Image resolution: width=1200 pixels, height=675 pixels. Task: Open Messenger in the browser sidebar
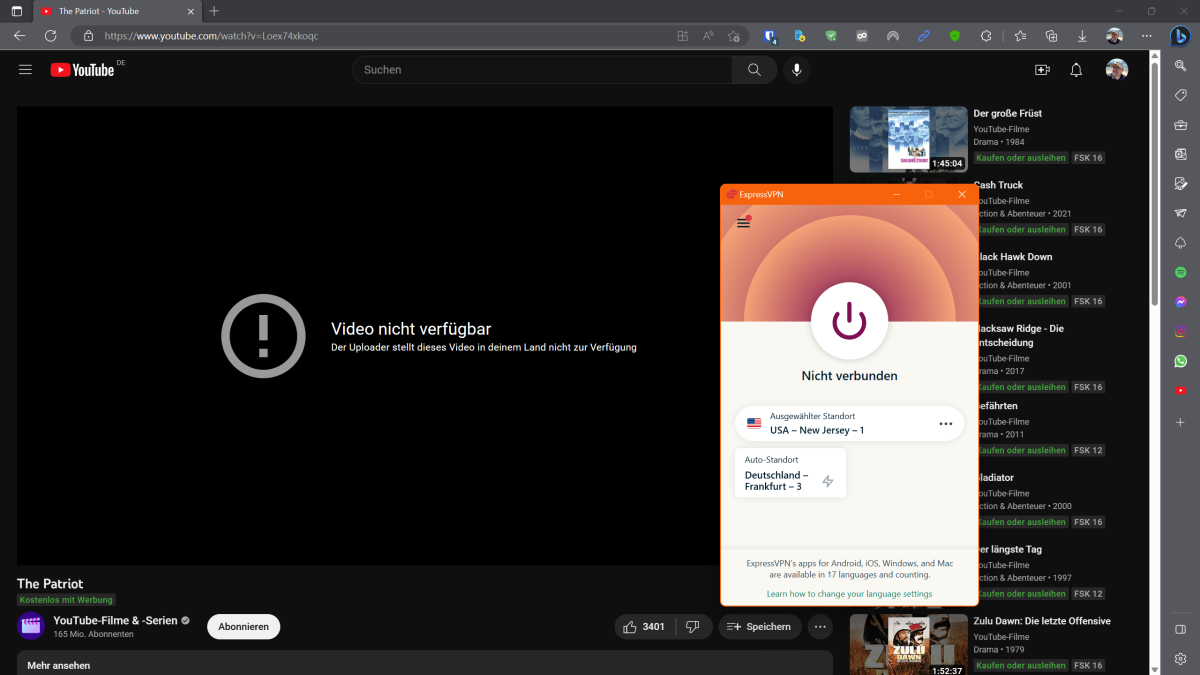pos(1180,302)
